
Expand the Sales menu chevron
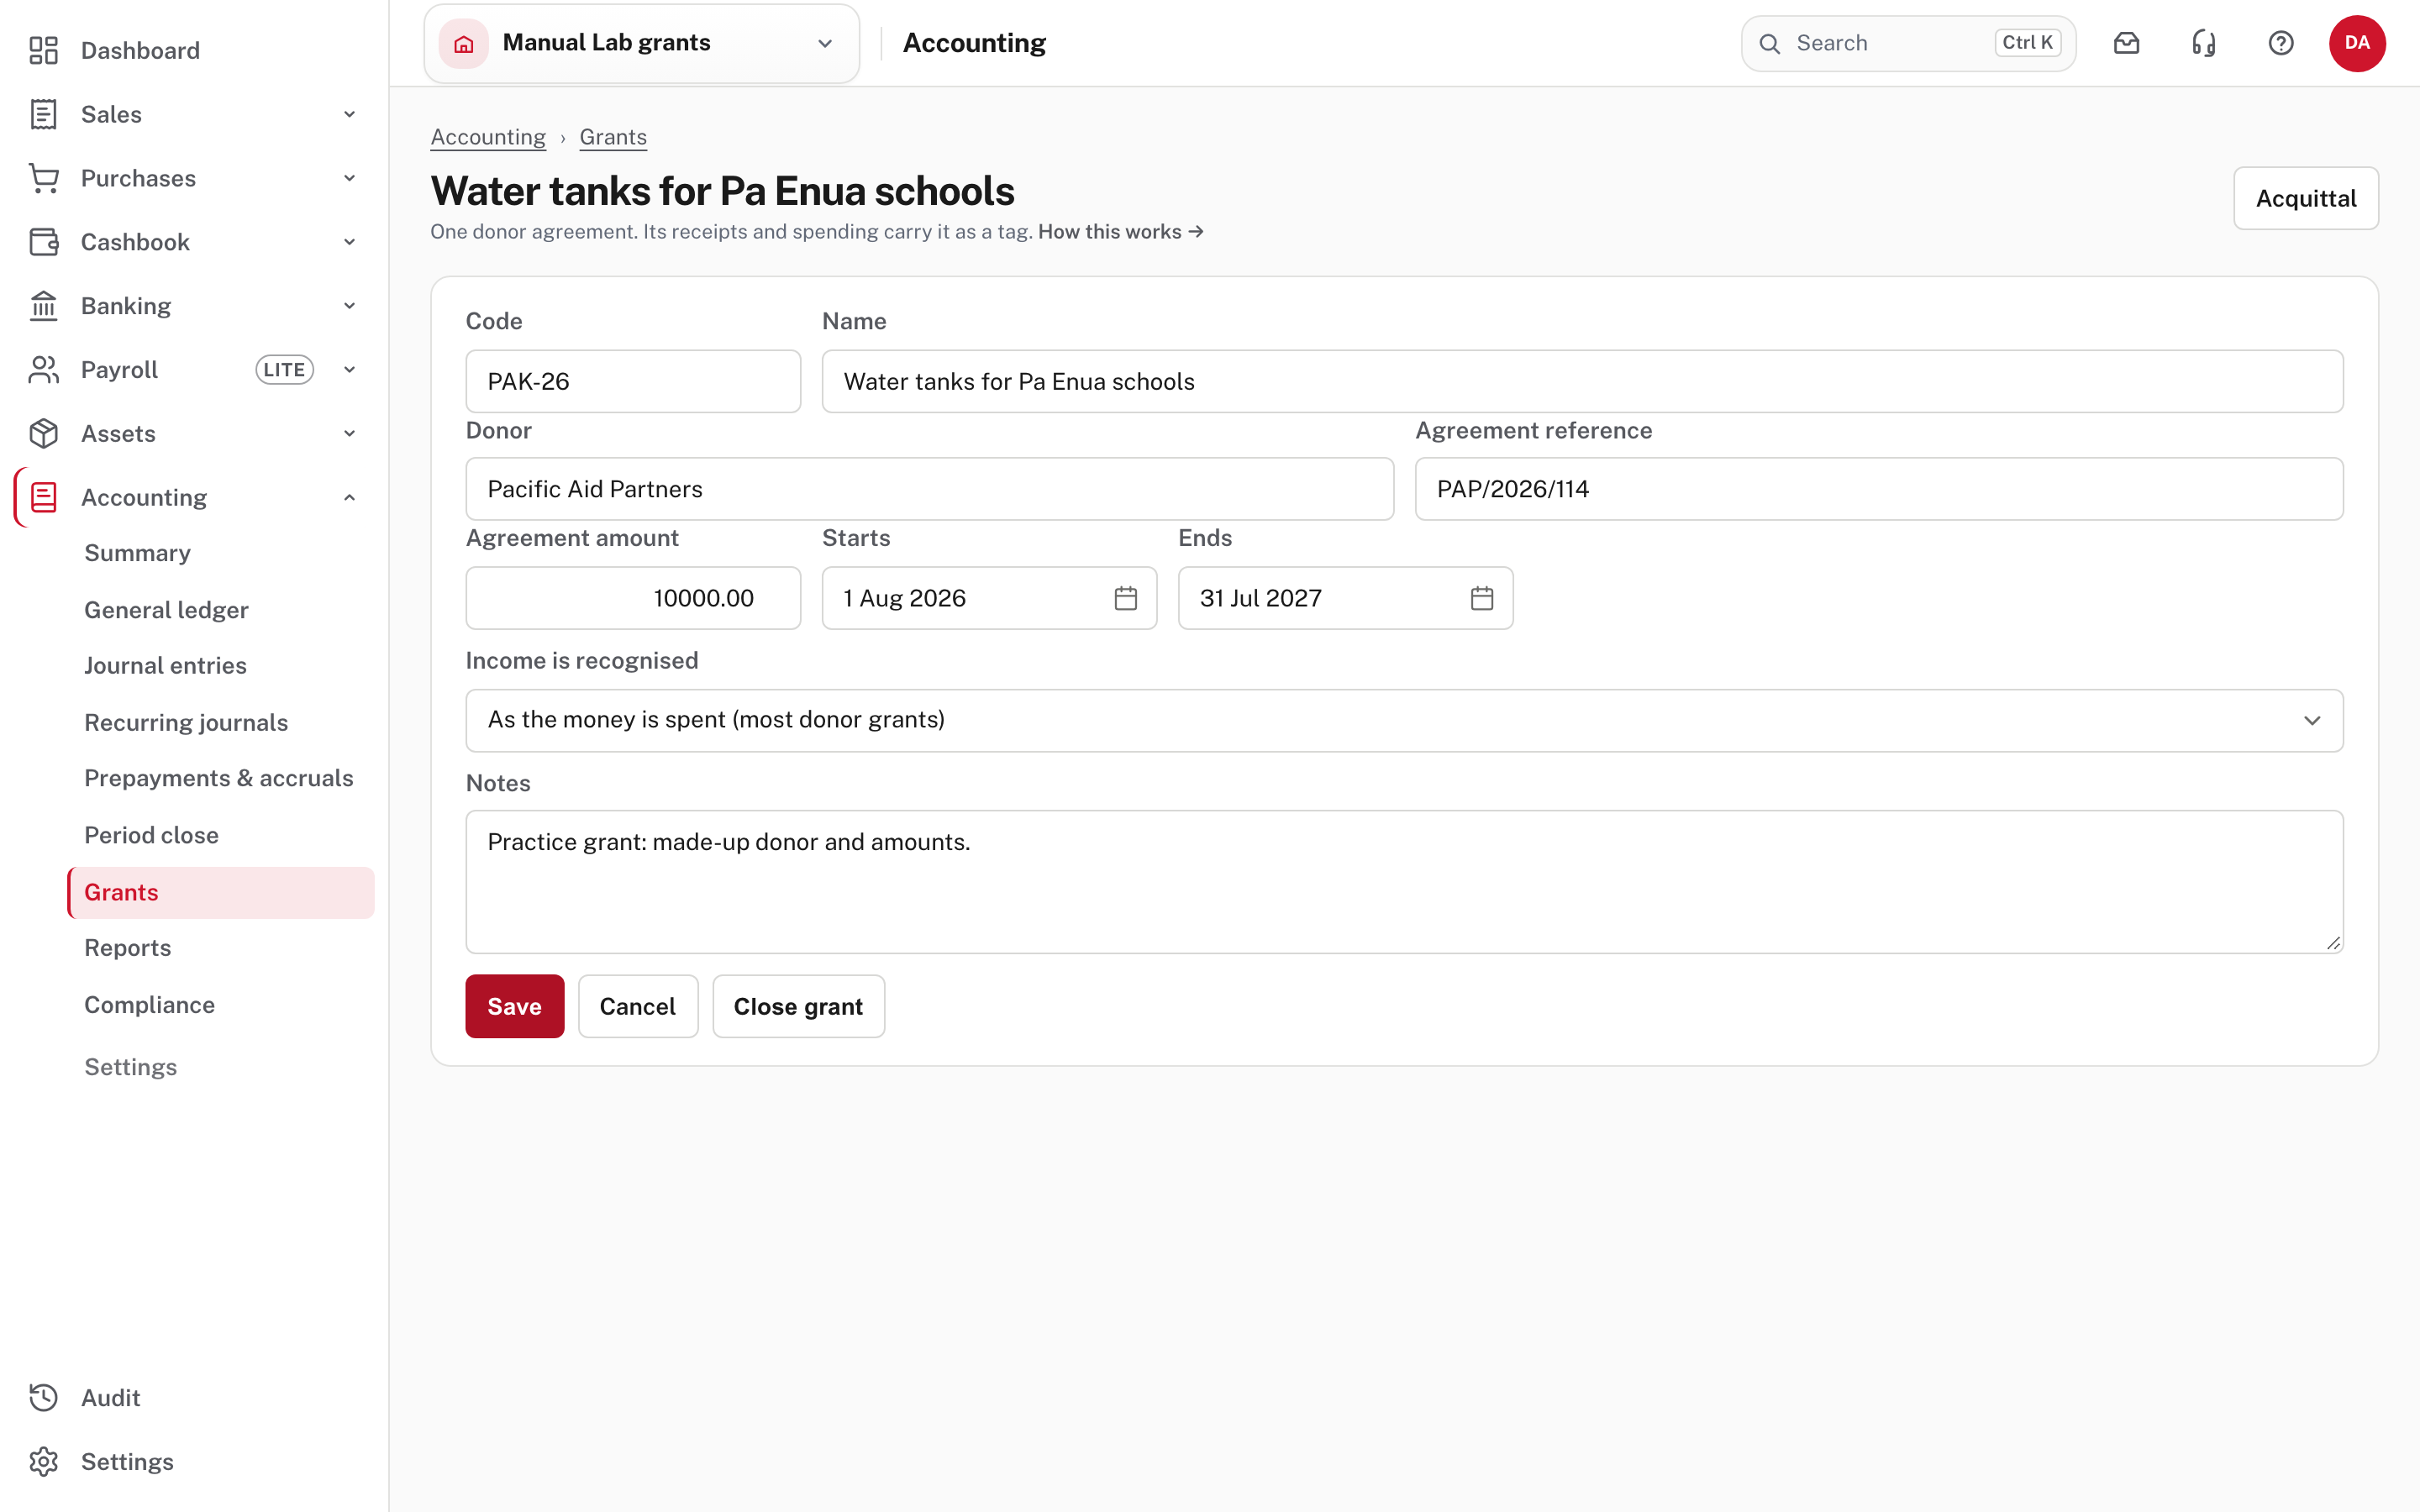(x=349, y=114)
